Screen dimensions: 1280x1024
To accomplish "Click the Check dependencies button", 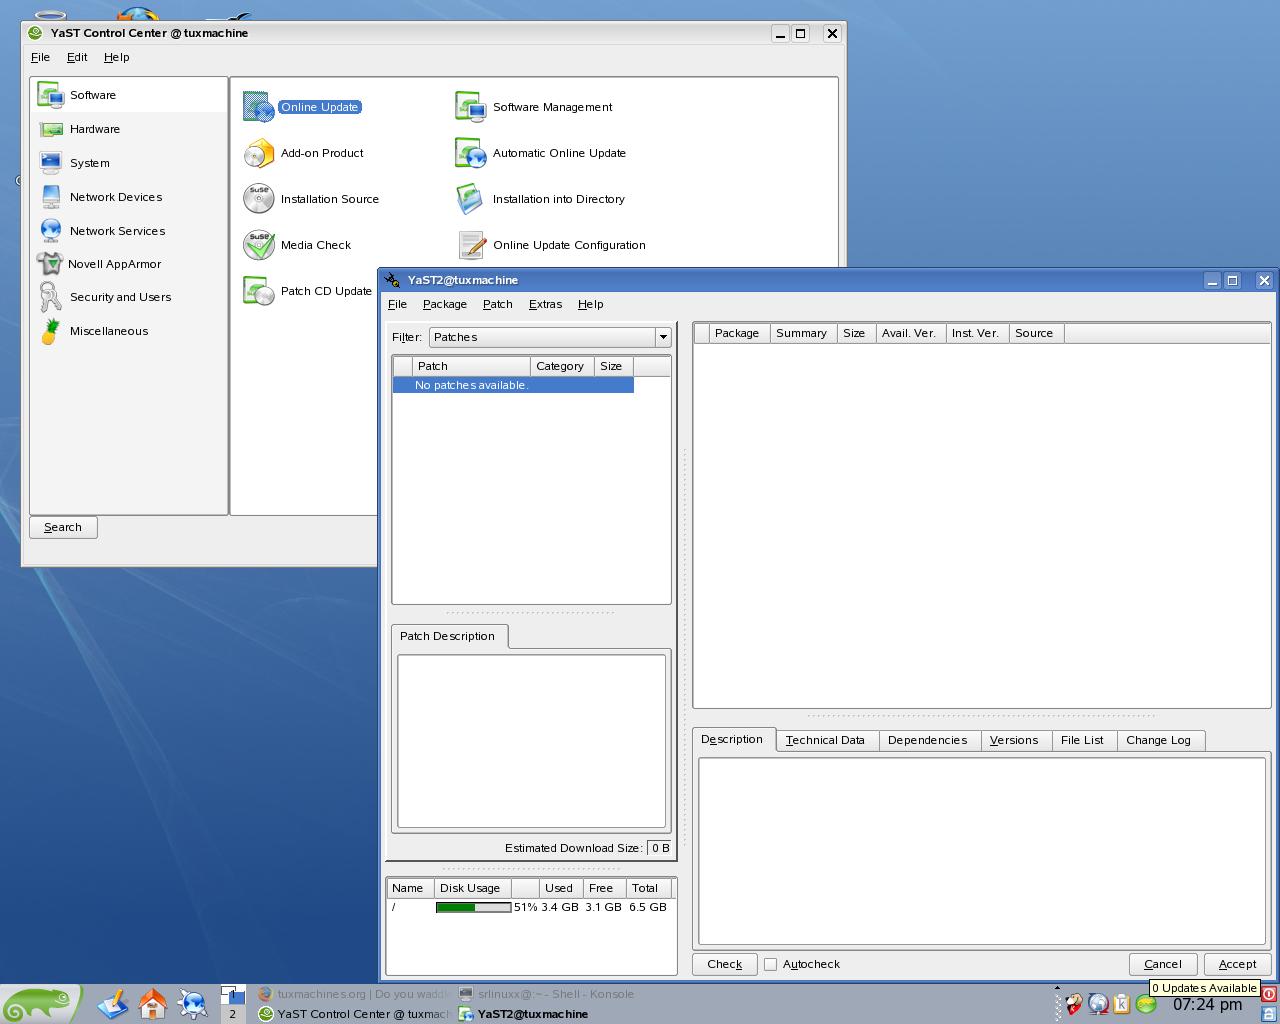I will point(724,964).
